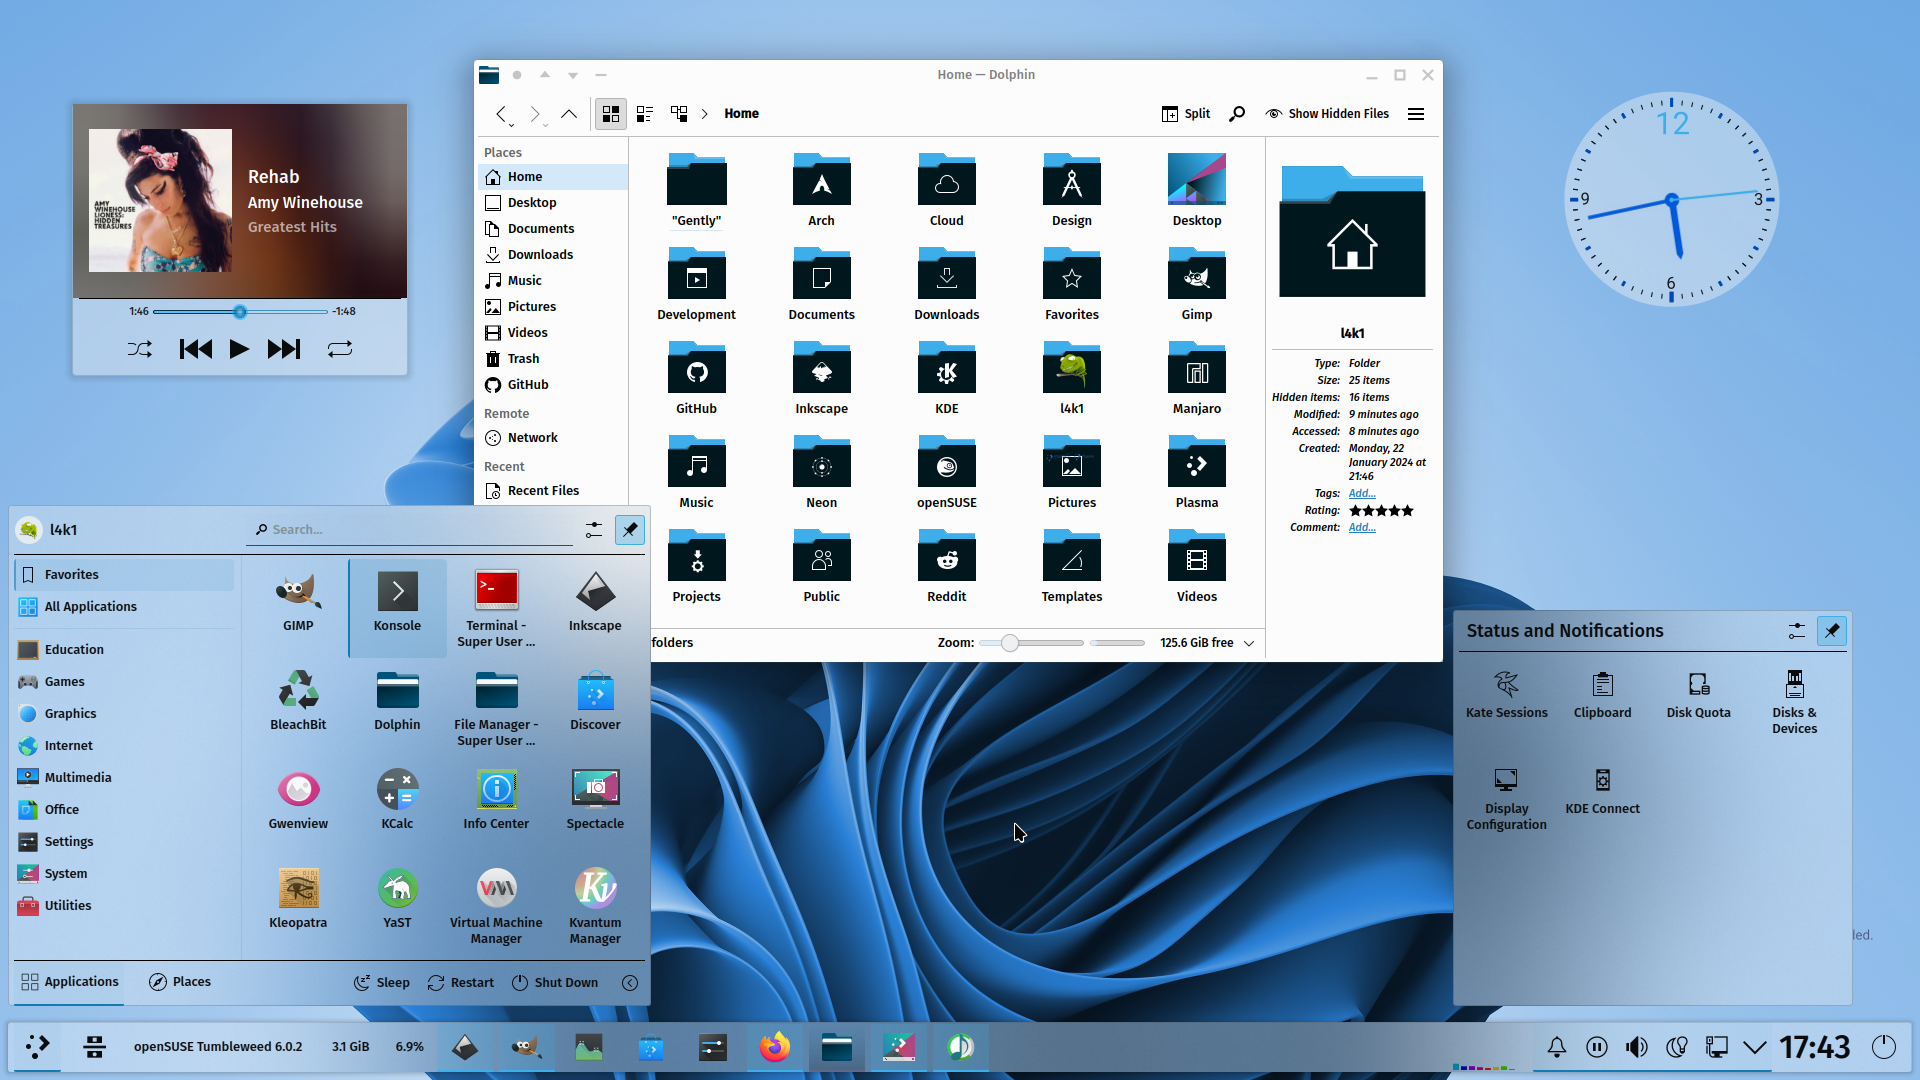This screenshot has height=1080, width=1920.
Task: Open the Reddit folder in Dolphin
Action: point(946,566)
